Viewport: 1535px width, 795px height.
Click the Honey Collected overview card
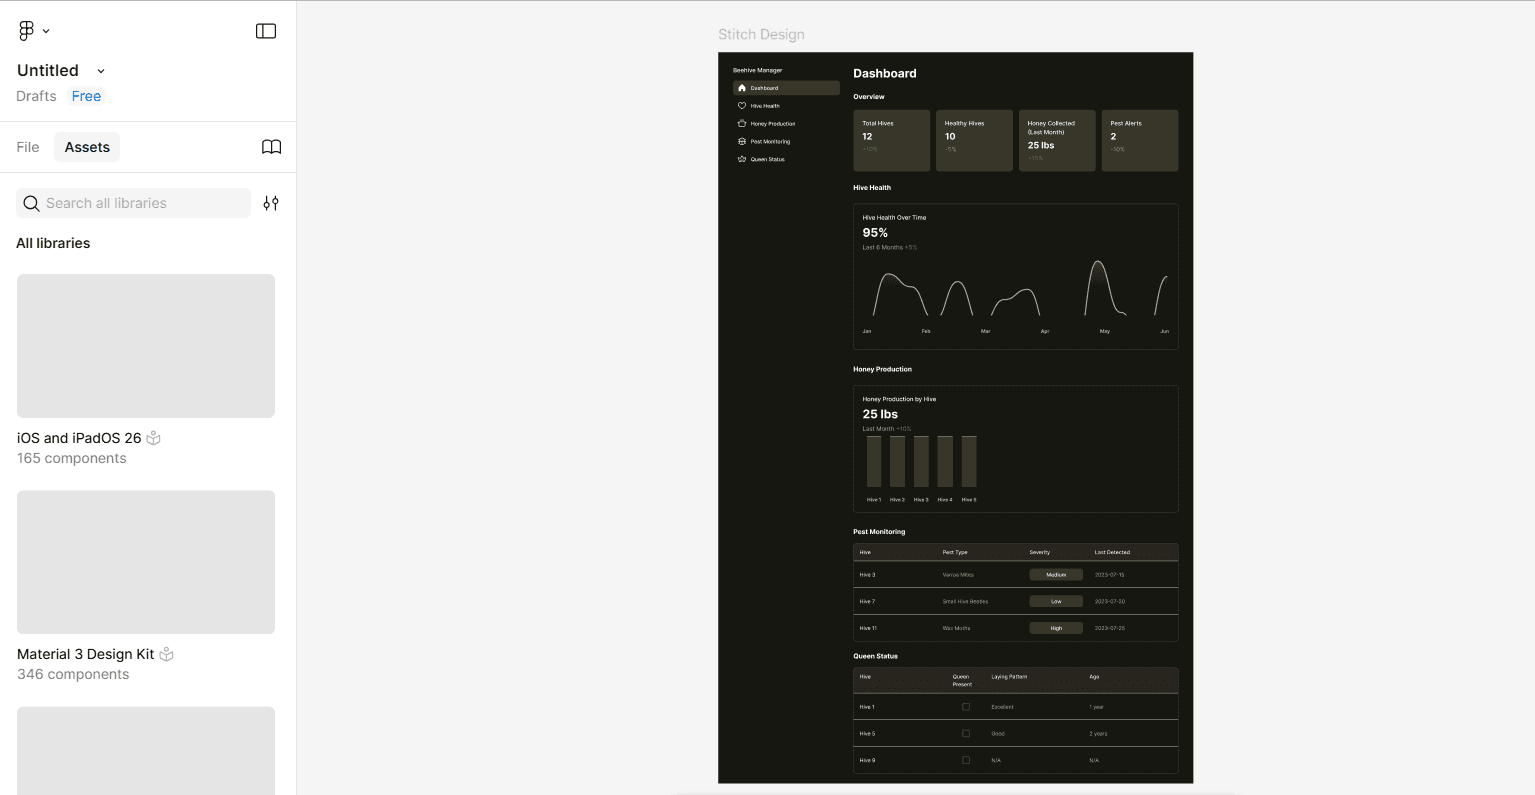tap(1057, 140)
